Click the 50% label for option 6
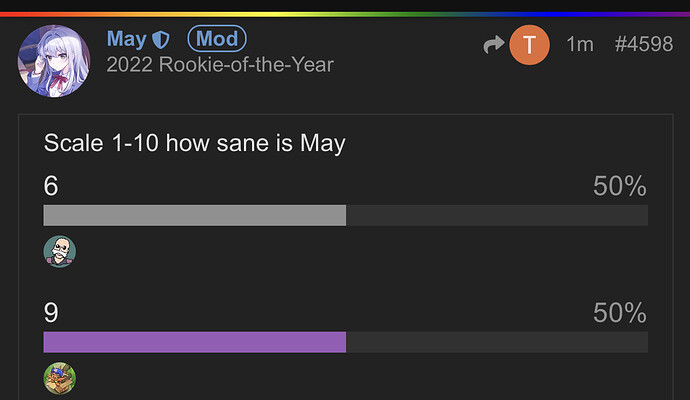690x400 pixels. [x=620, y=186]
